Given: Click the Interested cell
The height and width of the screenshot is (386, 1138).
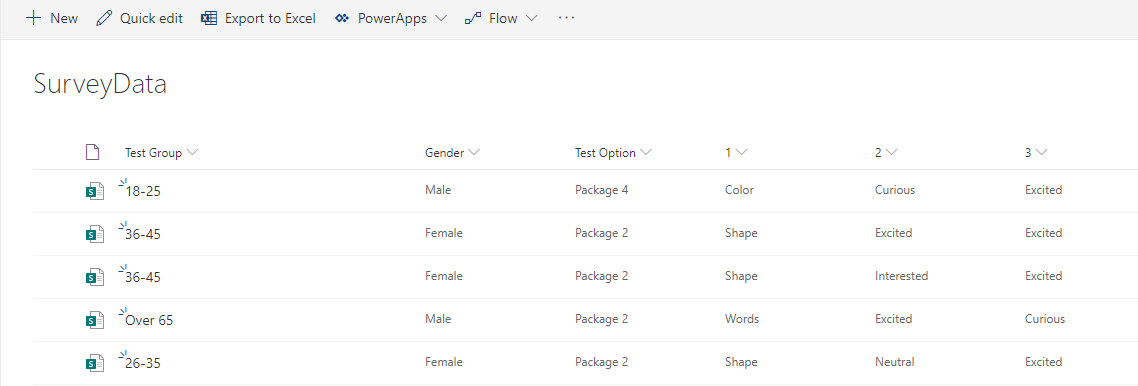Looking at the screenshot, I should 901,276.
